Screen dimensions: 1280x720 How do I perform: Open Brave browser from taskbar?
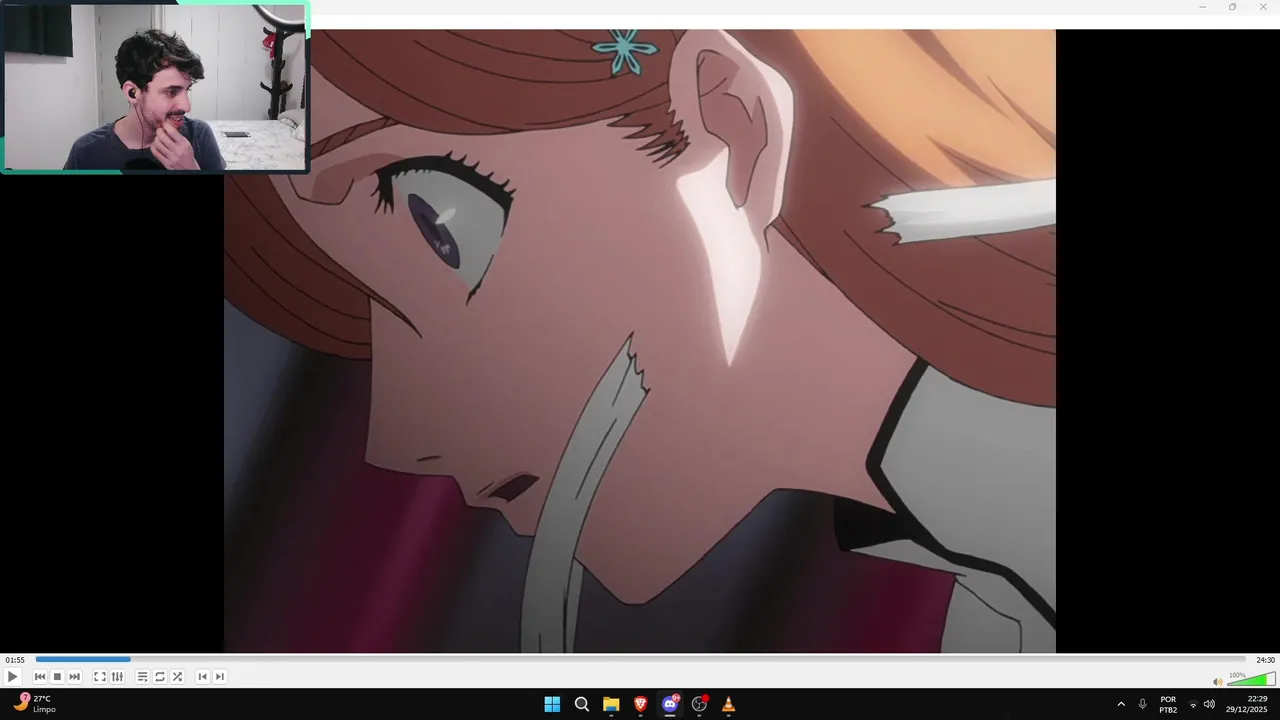(640, 704)
